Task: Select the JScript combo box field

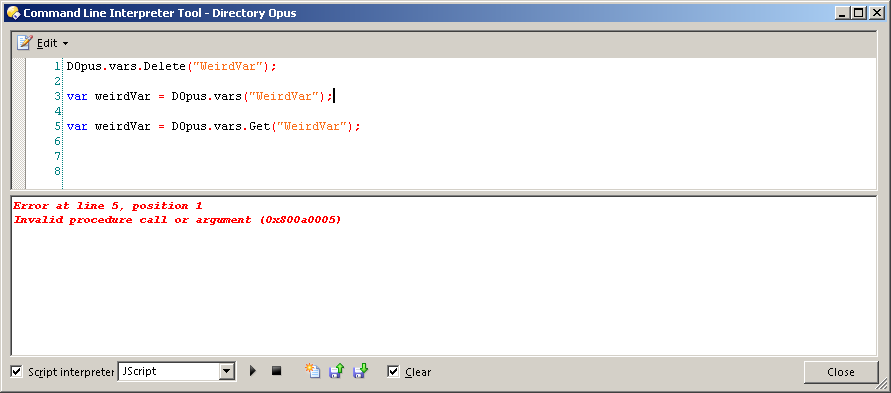Action: click(169, 371)
